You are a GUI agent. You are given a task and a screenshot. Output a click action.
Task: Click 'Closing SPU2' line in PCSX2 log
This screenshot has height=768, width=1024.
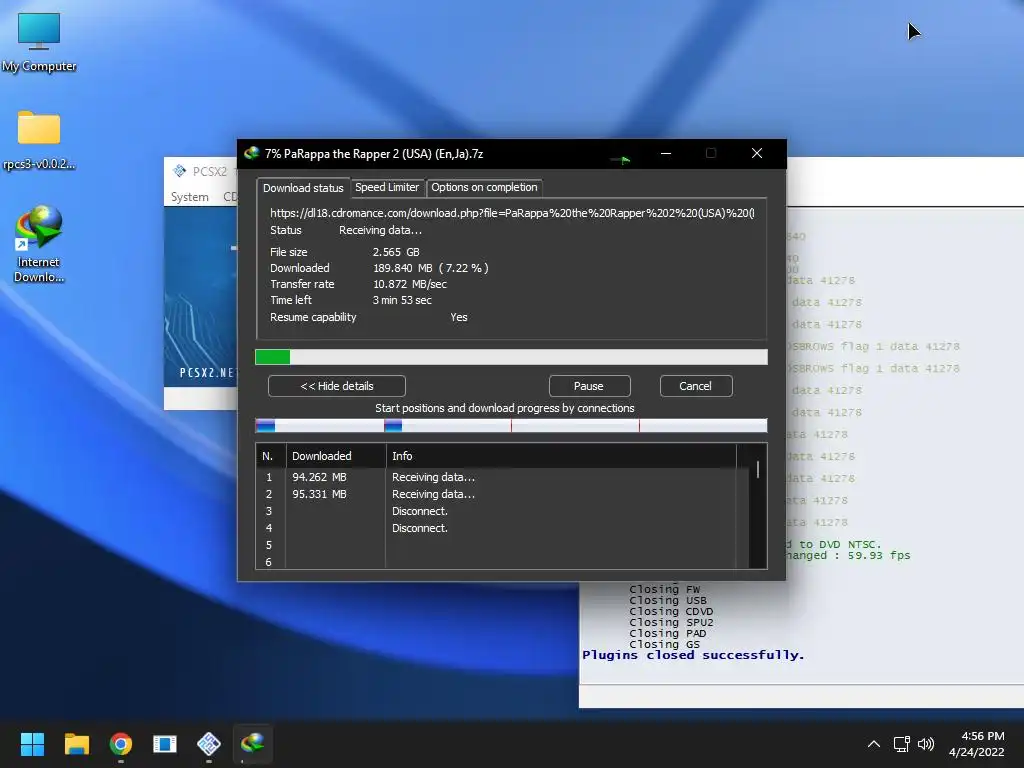(671, 622)
